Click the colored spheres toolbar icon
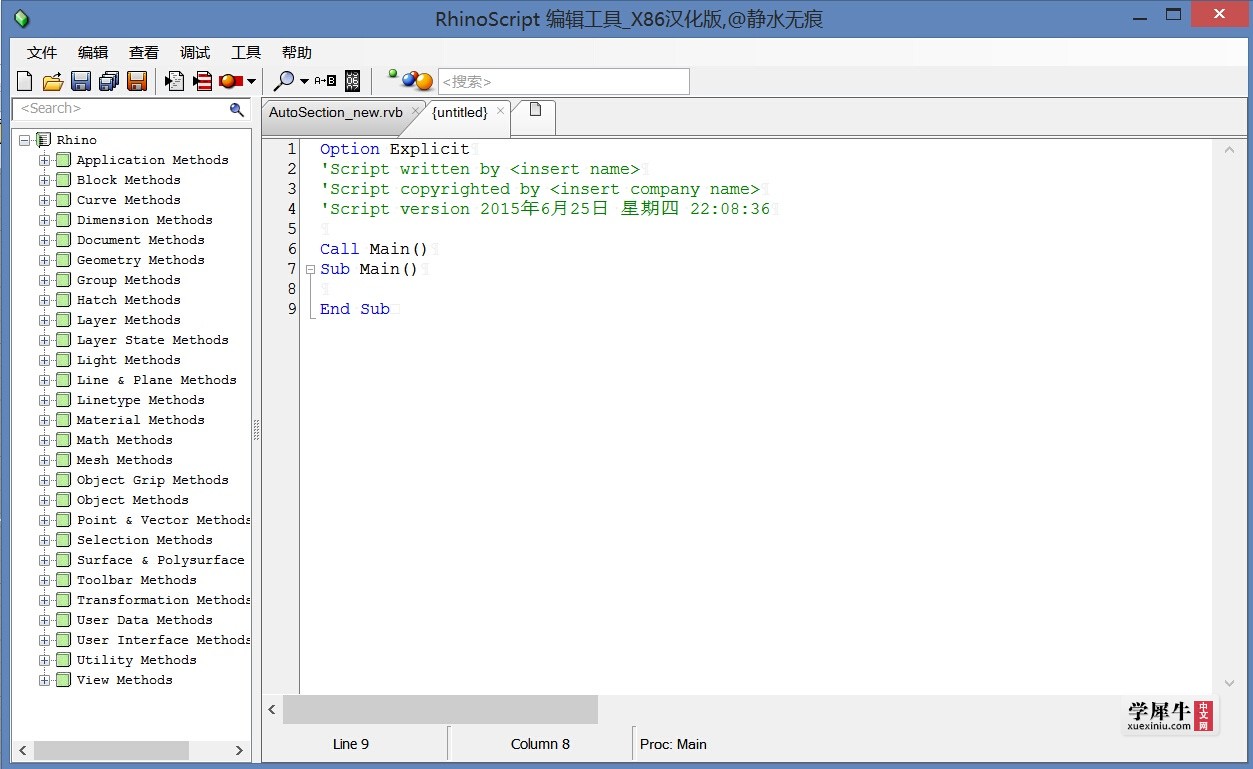 (x=410, y=80)
